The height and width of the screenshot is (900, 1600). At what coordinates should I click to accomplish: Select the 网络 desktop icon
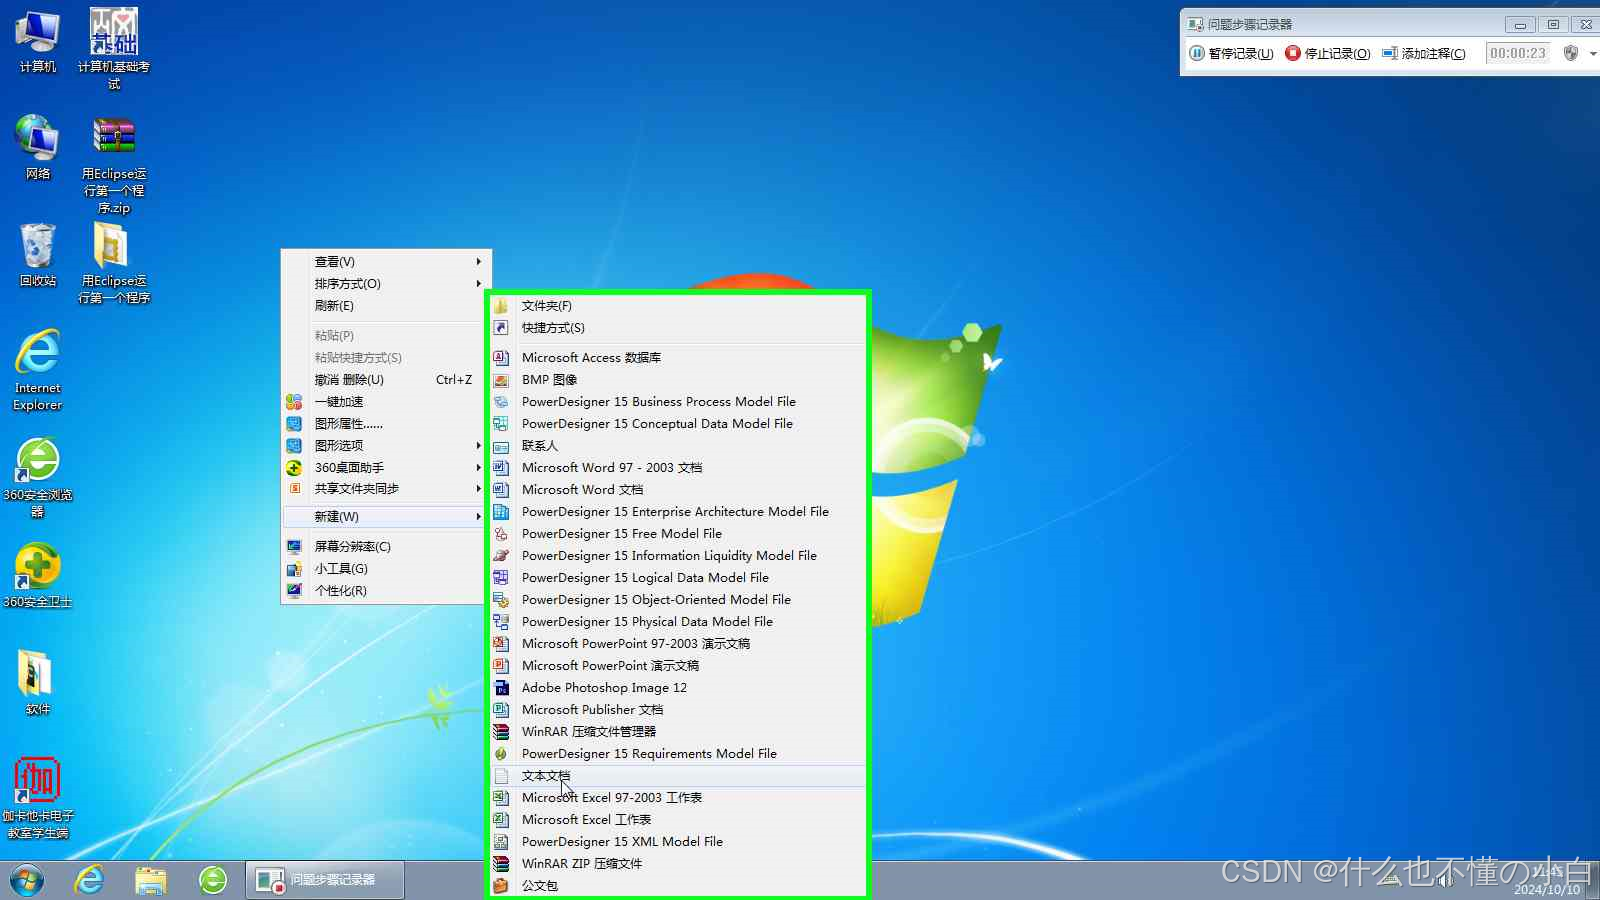coord(37,148)
